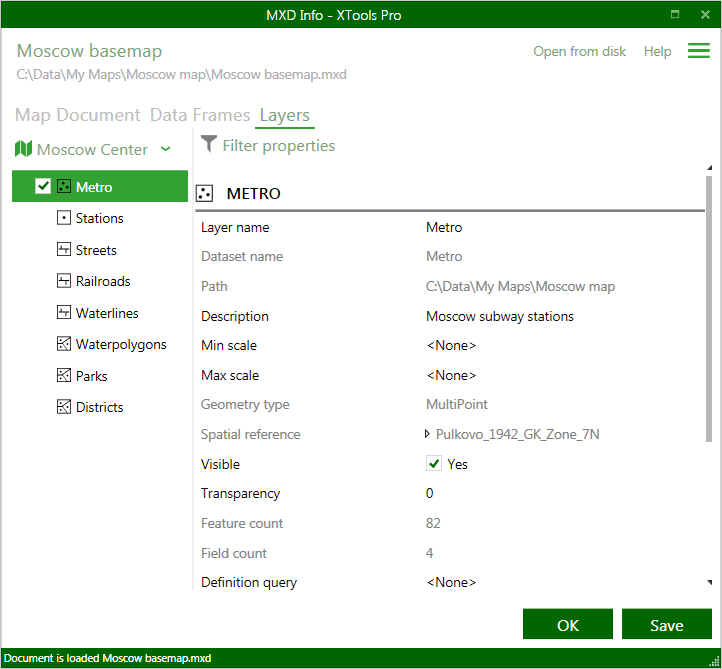Click the OK button

tap(568, 624)
